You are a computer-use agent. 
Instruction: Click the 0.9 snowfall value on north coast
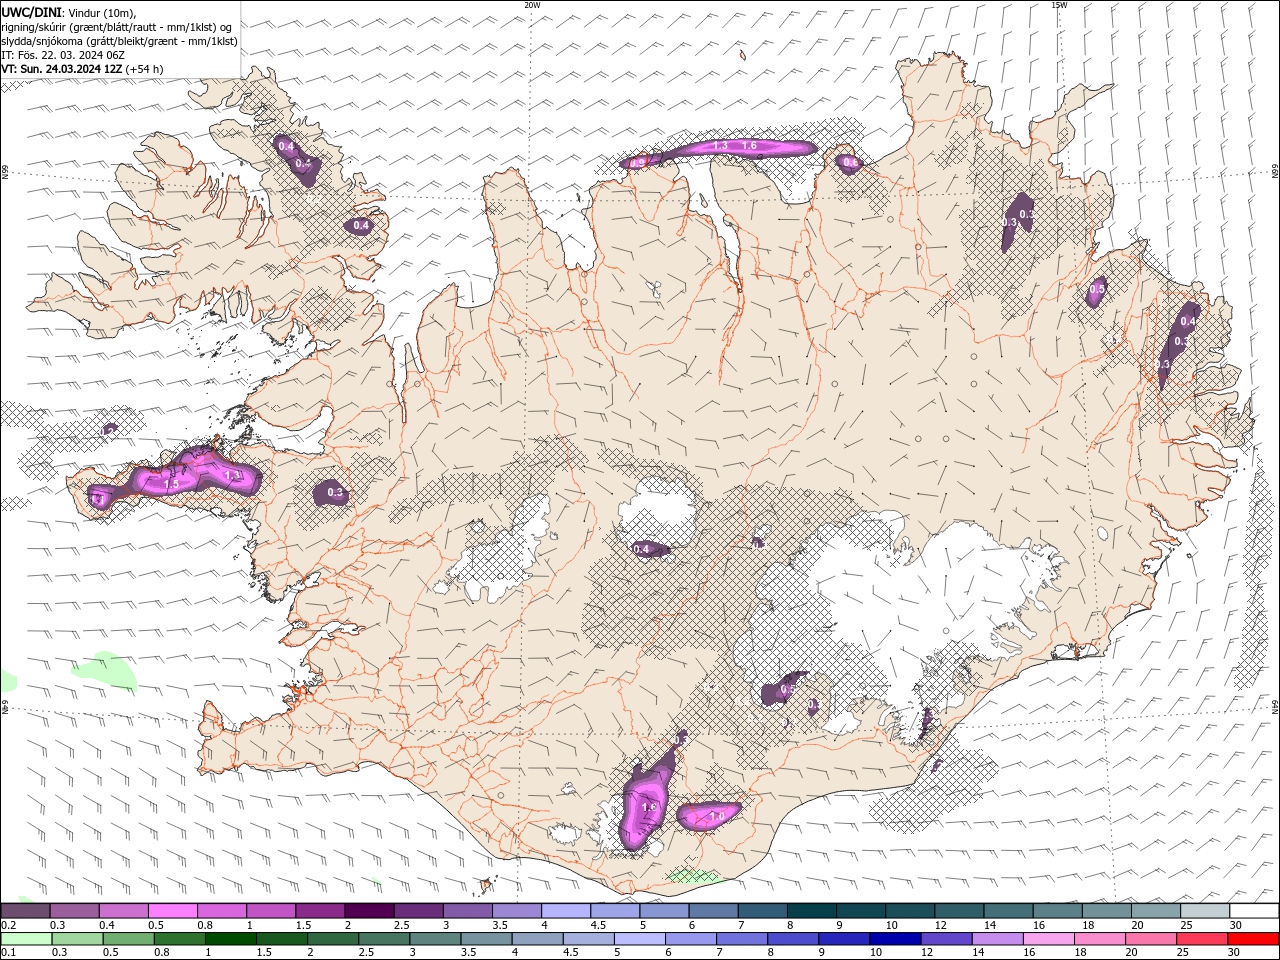(638, 162)
